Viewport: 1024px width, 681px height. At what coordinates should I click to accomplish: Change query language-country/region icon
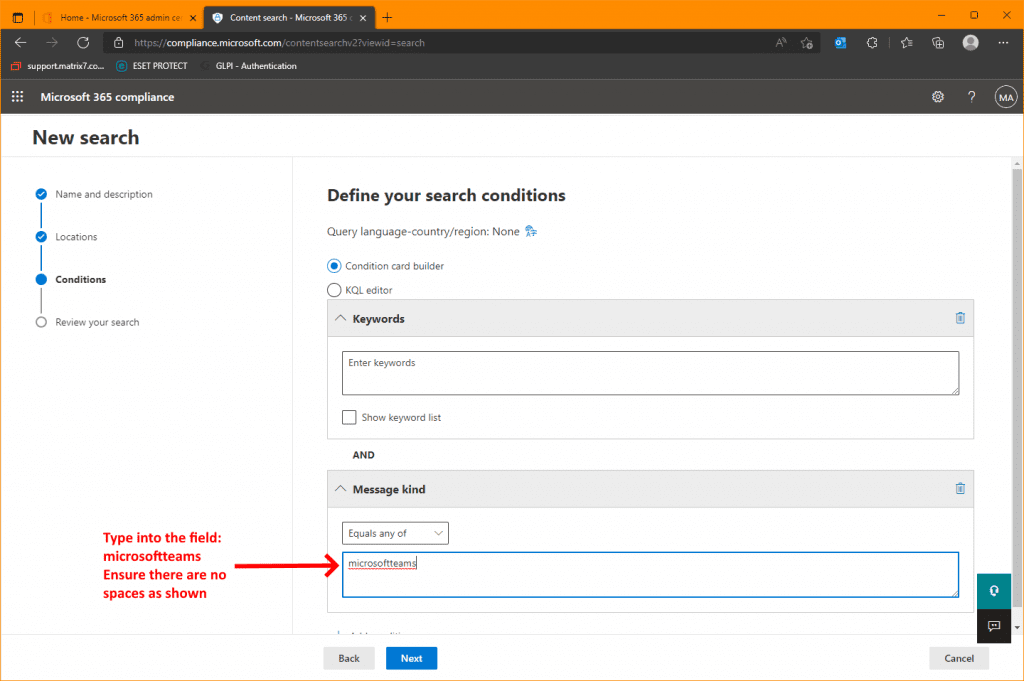pos(531,231)
